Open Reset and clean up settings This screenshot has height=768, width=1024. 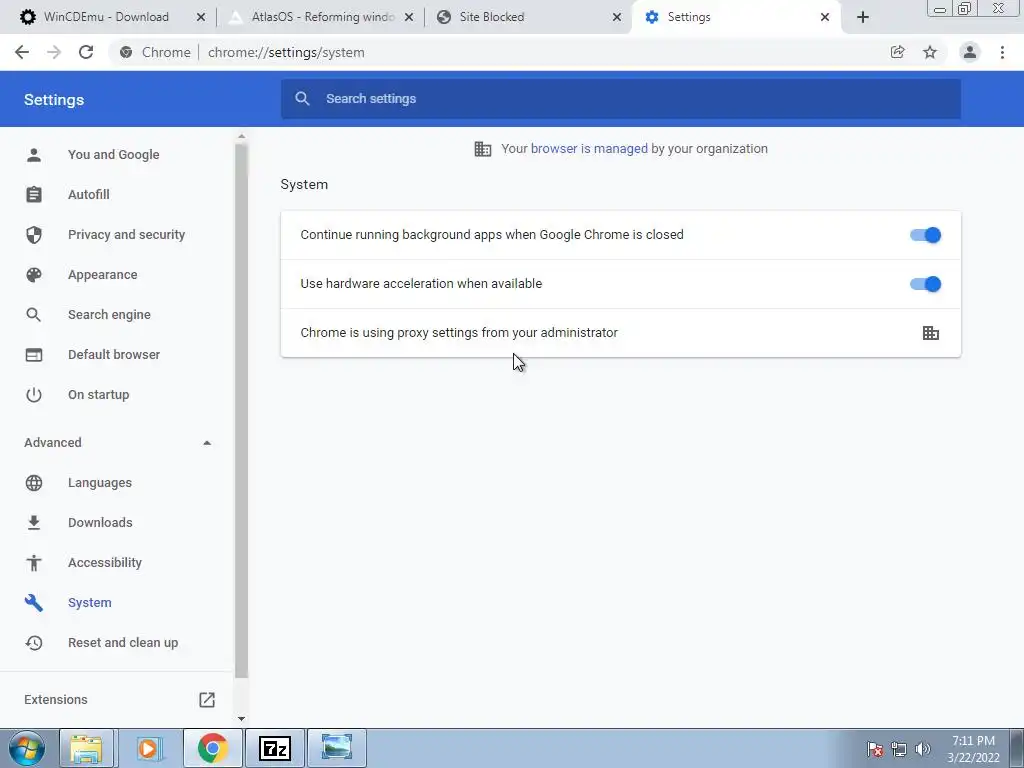click(123, 643)
